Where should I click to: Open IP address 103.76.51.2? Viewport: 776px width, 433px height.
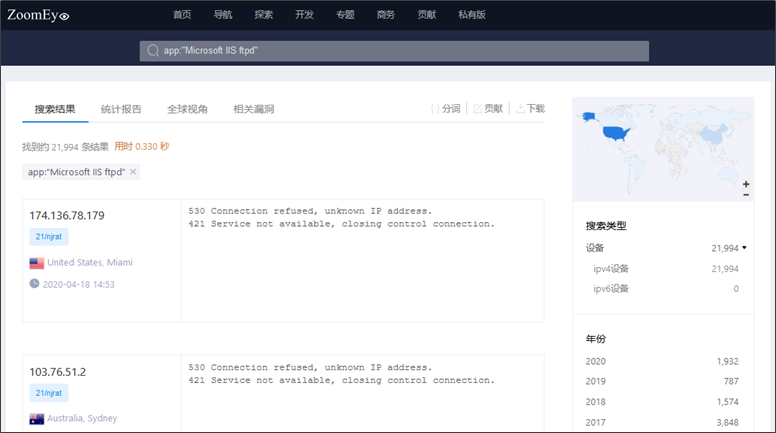(x=57, y=372)
